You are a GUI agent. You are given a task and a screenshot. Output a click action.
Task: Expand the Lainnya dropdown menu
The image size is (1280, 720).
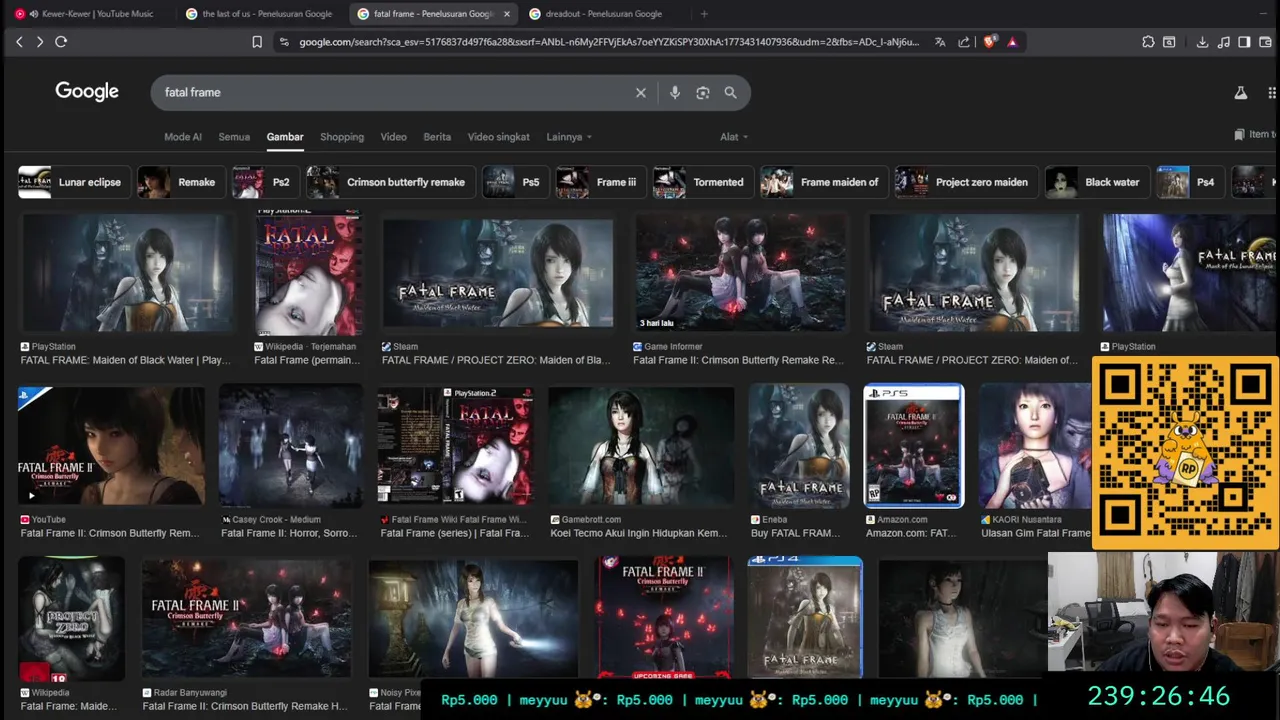click(x=569, y=137)
